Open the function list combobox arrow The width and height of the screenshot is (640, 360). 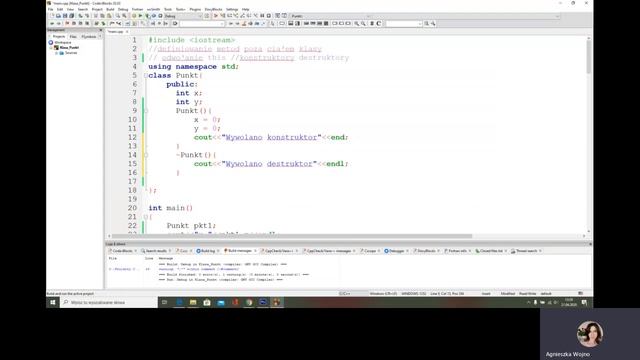click(557, 16)
